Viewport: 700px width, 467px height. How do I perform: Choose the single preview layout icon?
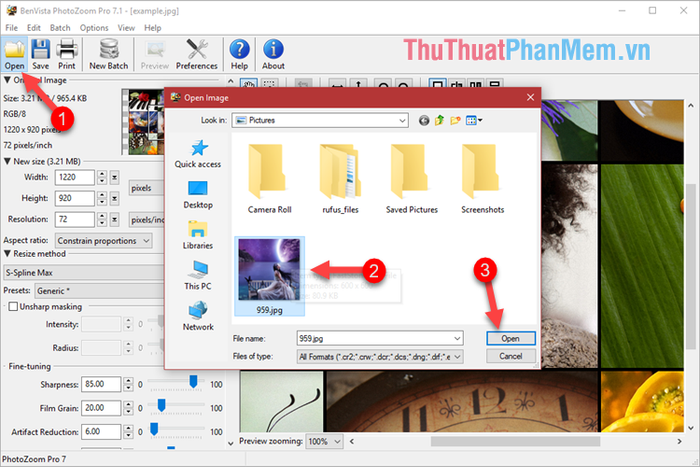pyautogui.click(x=438, y=83)
